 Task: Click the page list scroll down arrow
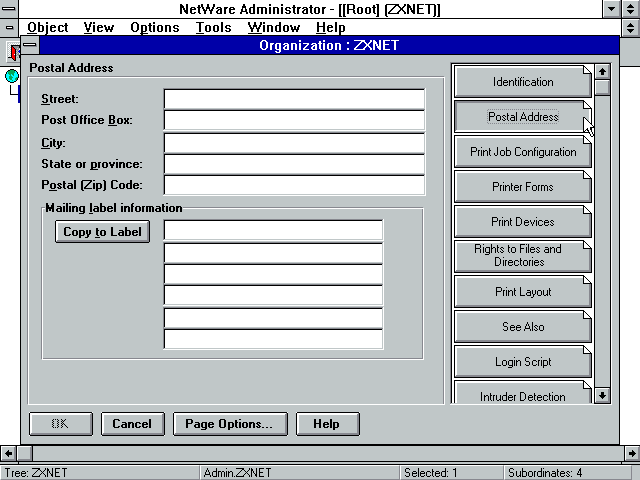602,395
